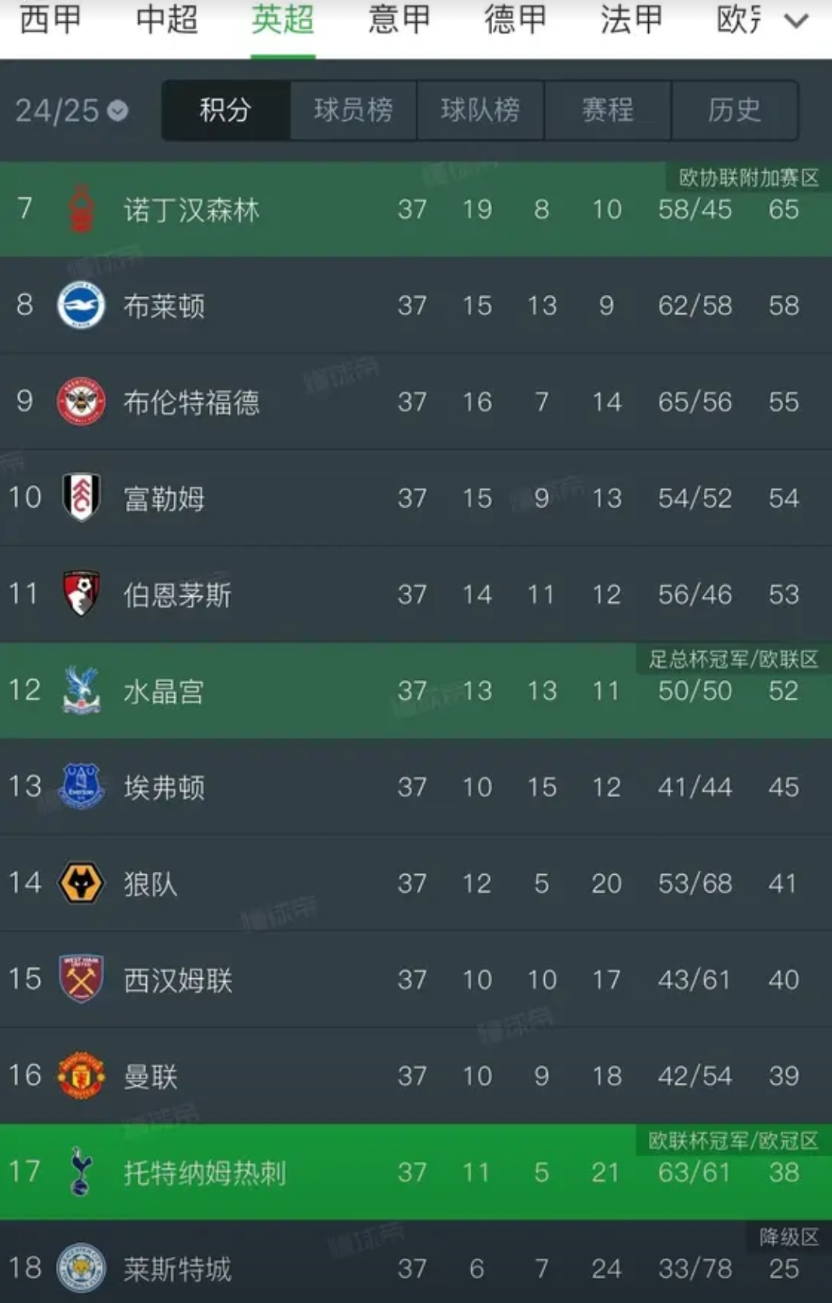
Task: Switch to the 意甲 league tab
Action: coord(399,20)
